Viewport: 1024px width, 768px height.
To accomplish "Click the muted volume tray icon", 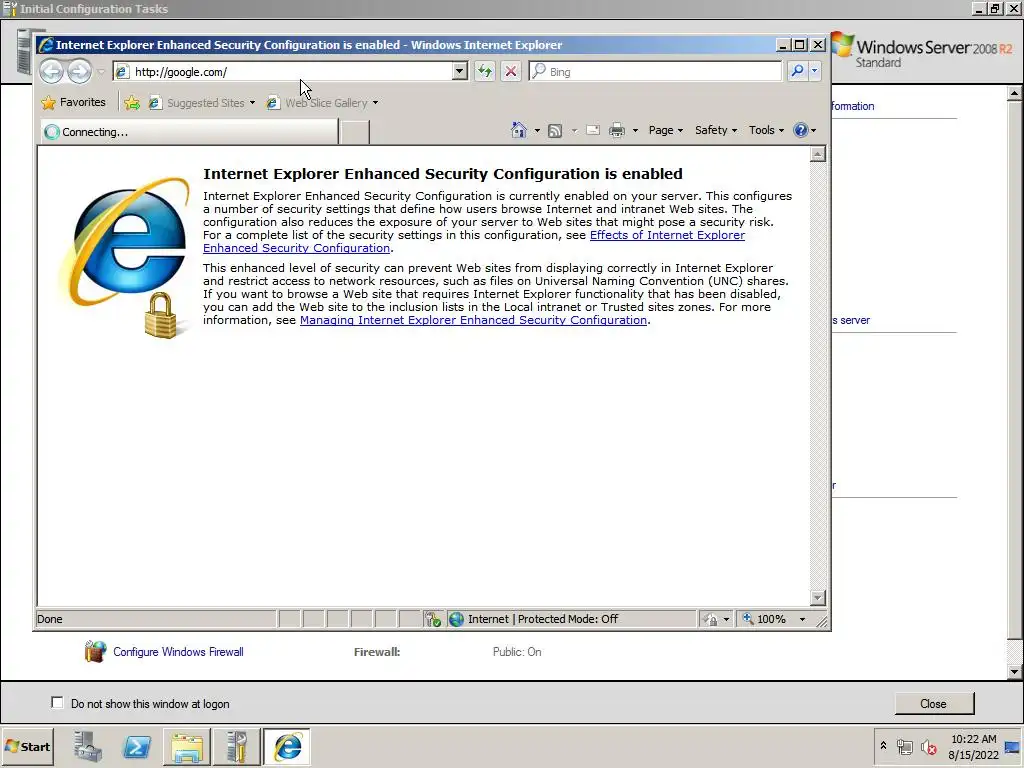I will pyautogui.click(x=928, y=746).
